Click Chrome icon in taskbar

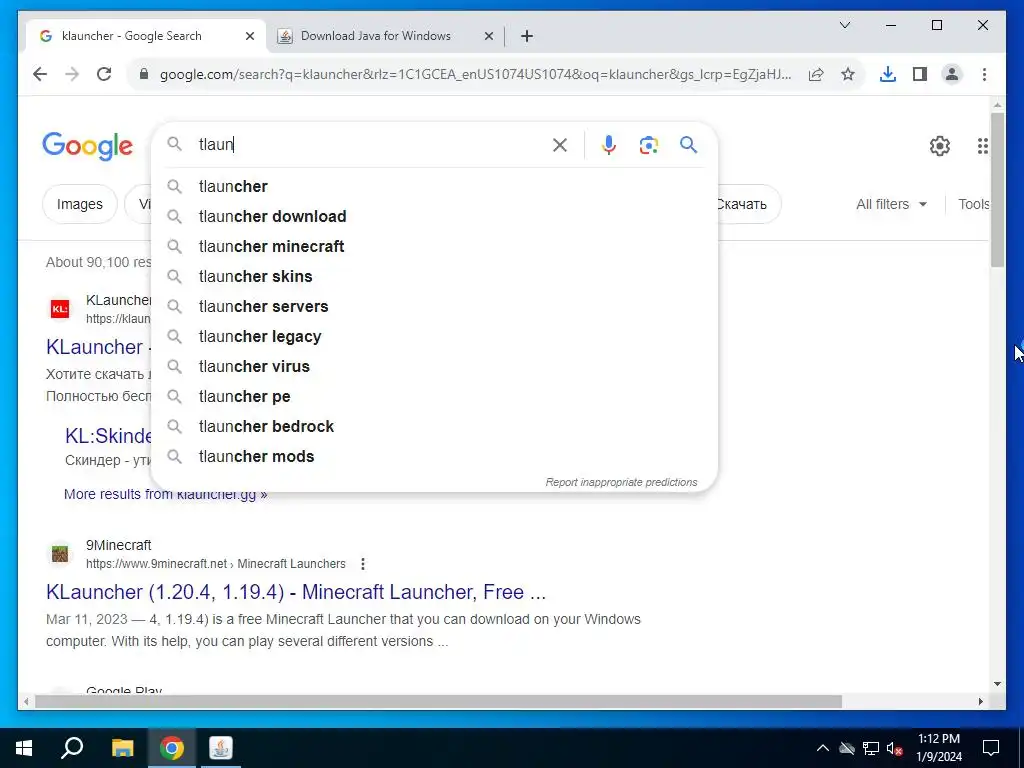(171, 748)
